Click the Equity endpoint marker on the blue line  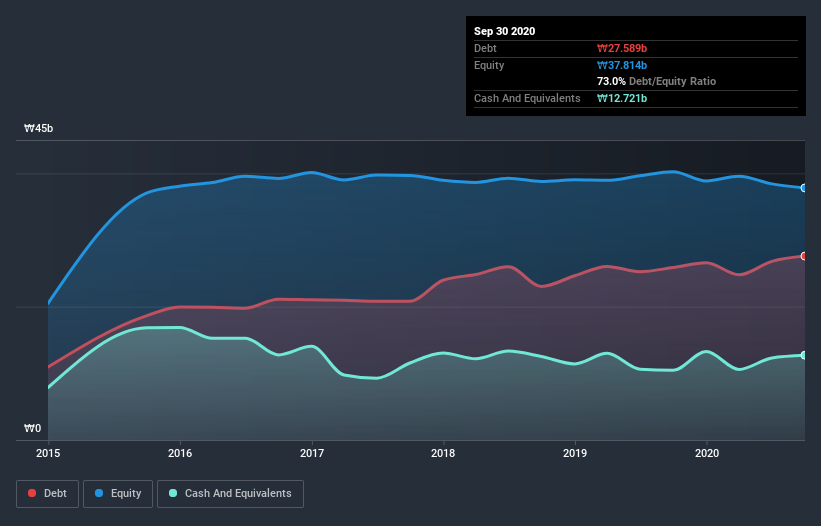[x=804, y=188]
